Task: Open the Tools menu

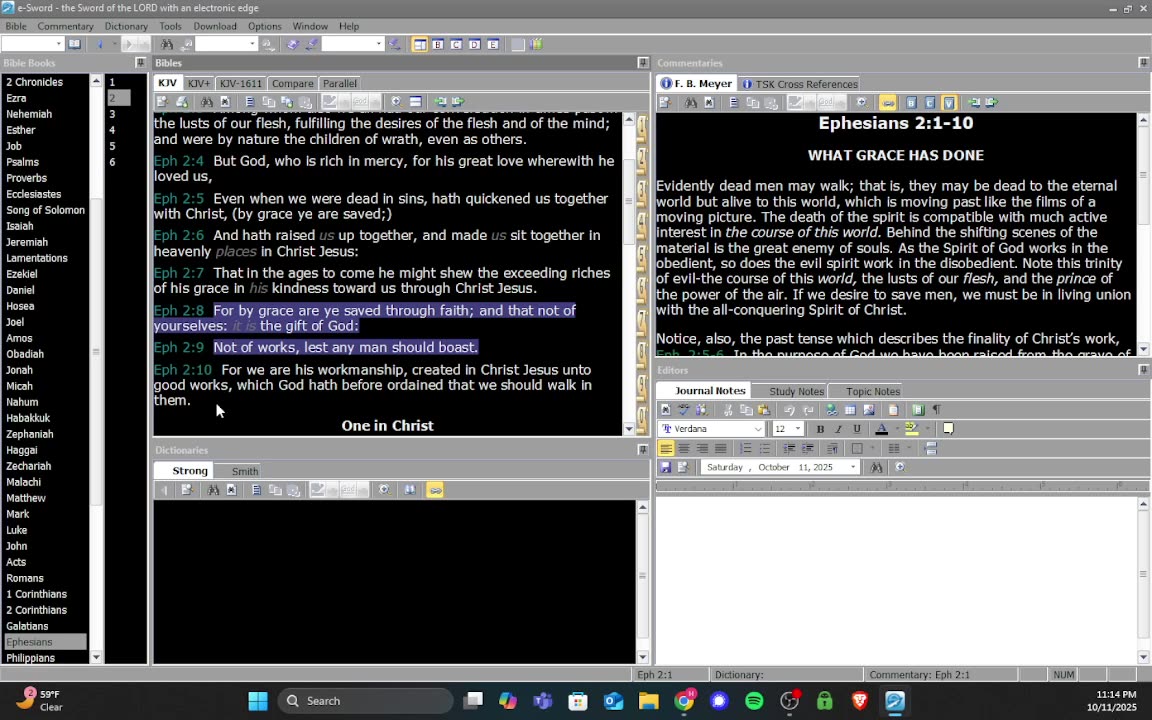Action: 170,26
